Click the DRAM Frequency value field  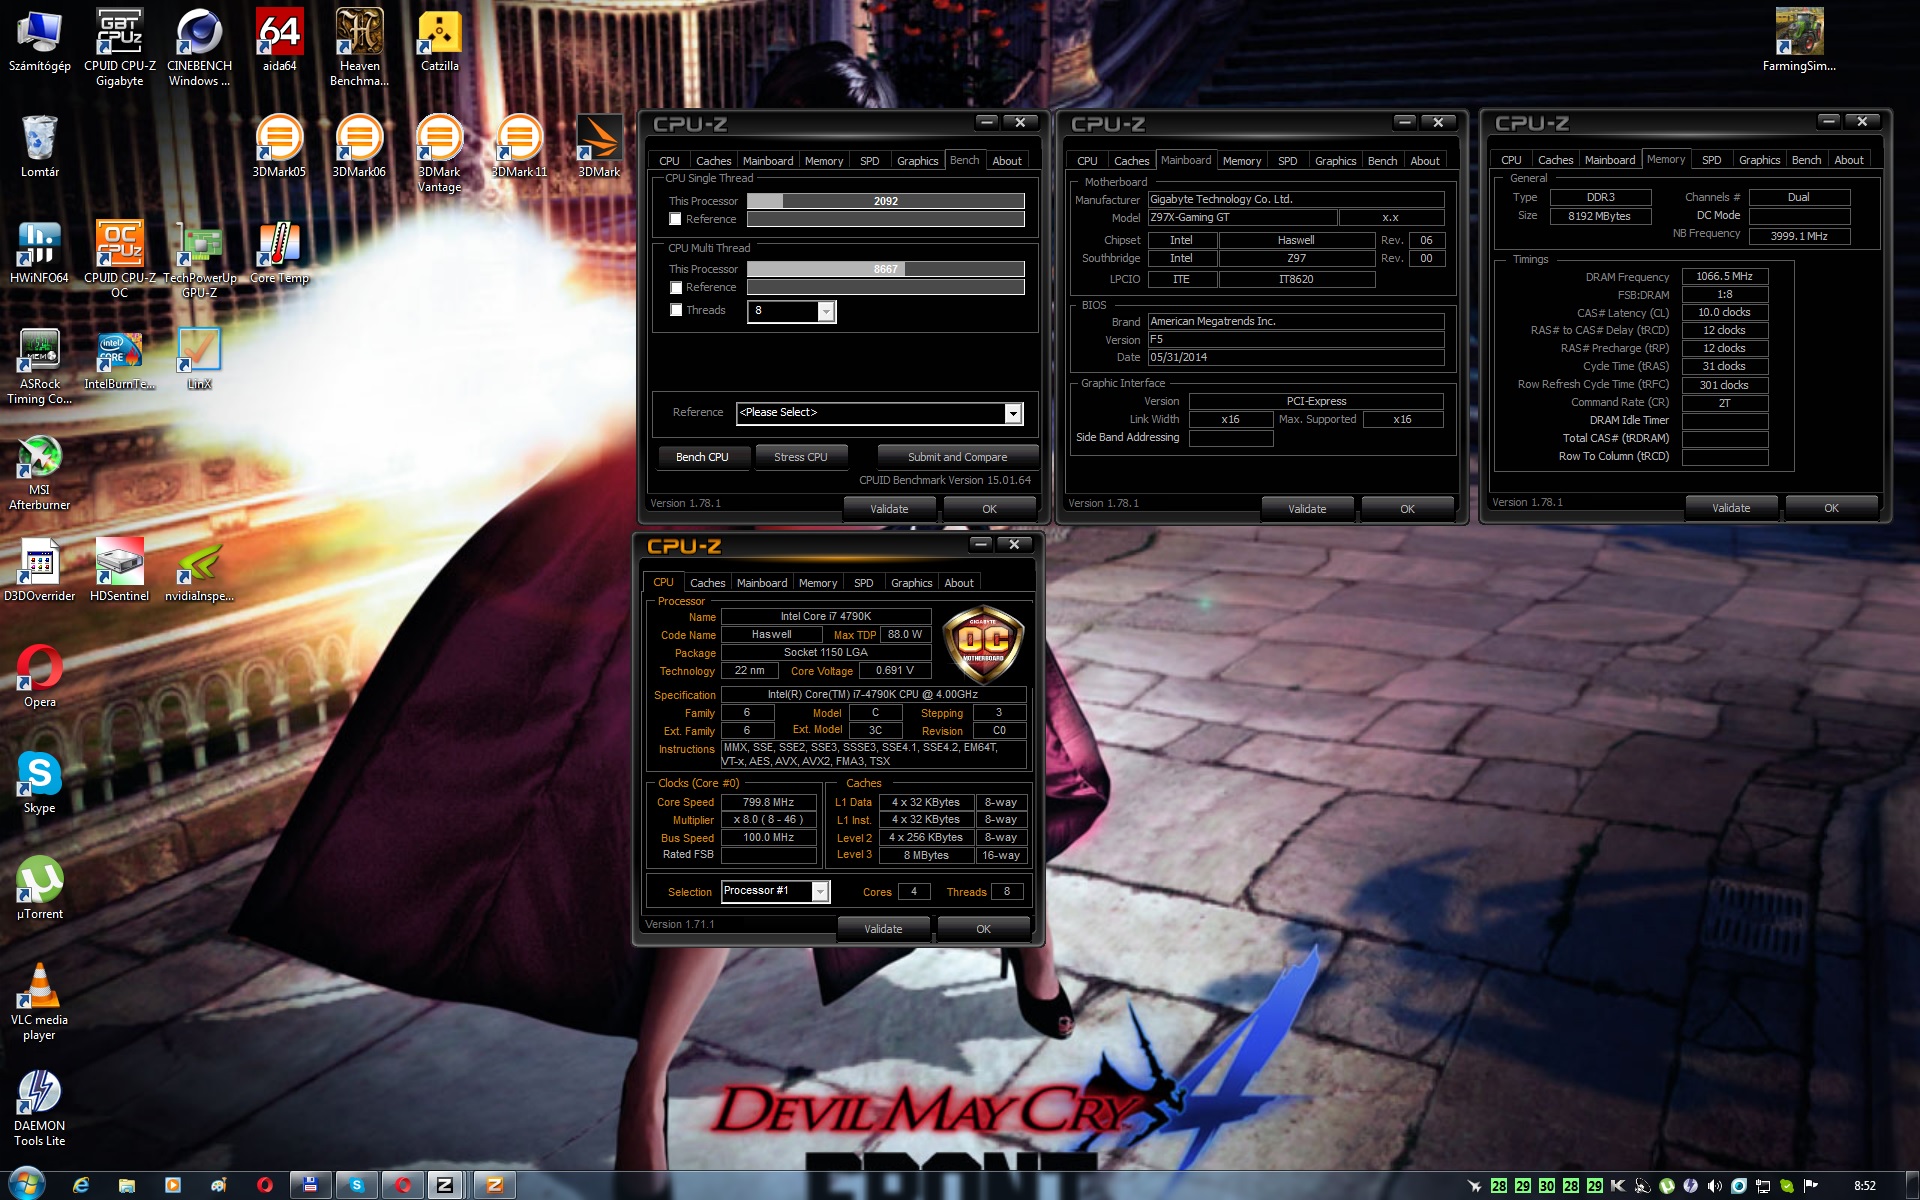[1725, 276]
